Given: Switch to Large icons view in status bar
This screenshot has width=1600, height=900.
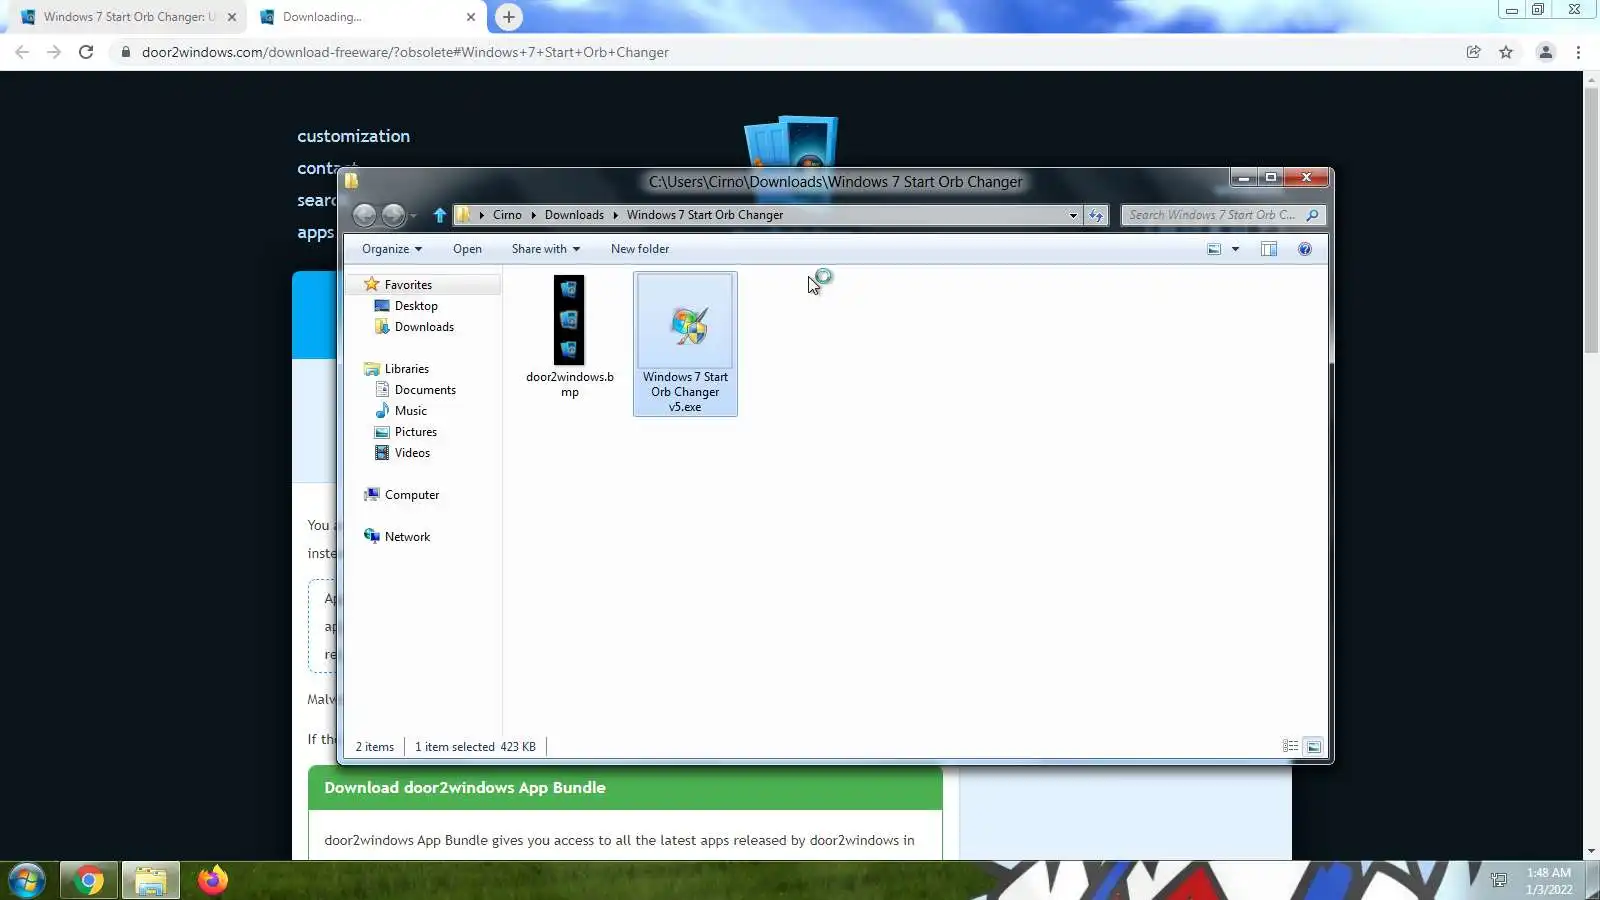Looking at the screenshot, I should click(x=1314, y=746).
